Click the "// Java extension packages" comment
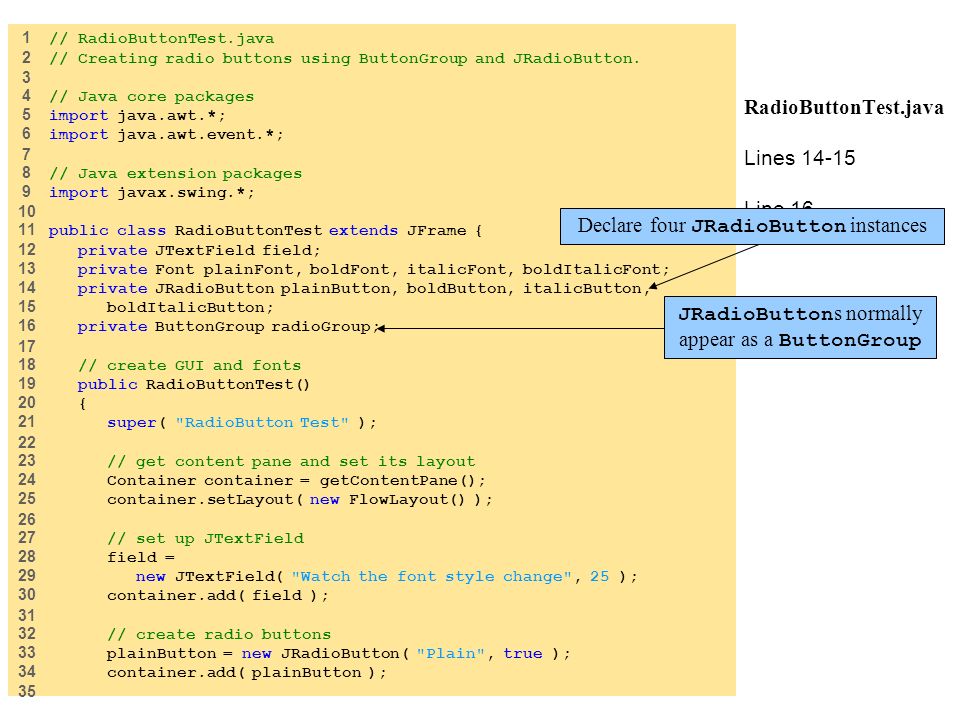The width and height of the screenshot is (960, 720). tap(175, 174)
